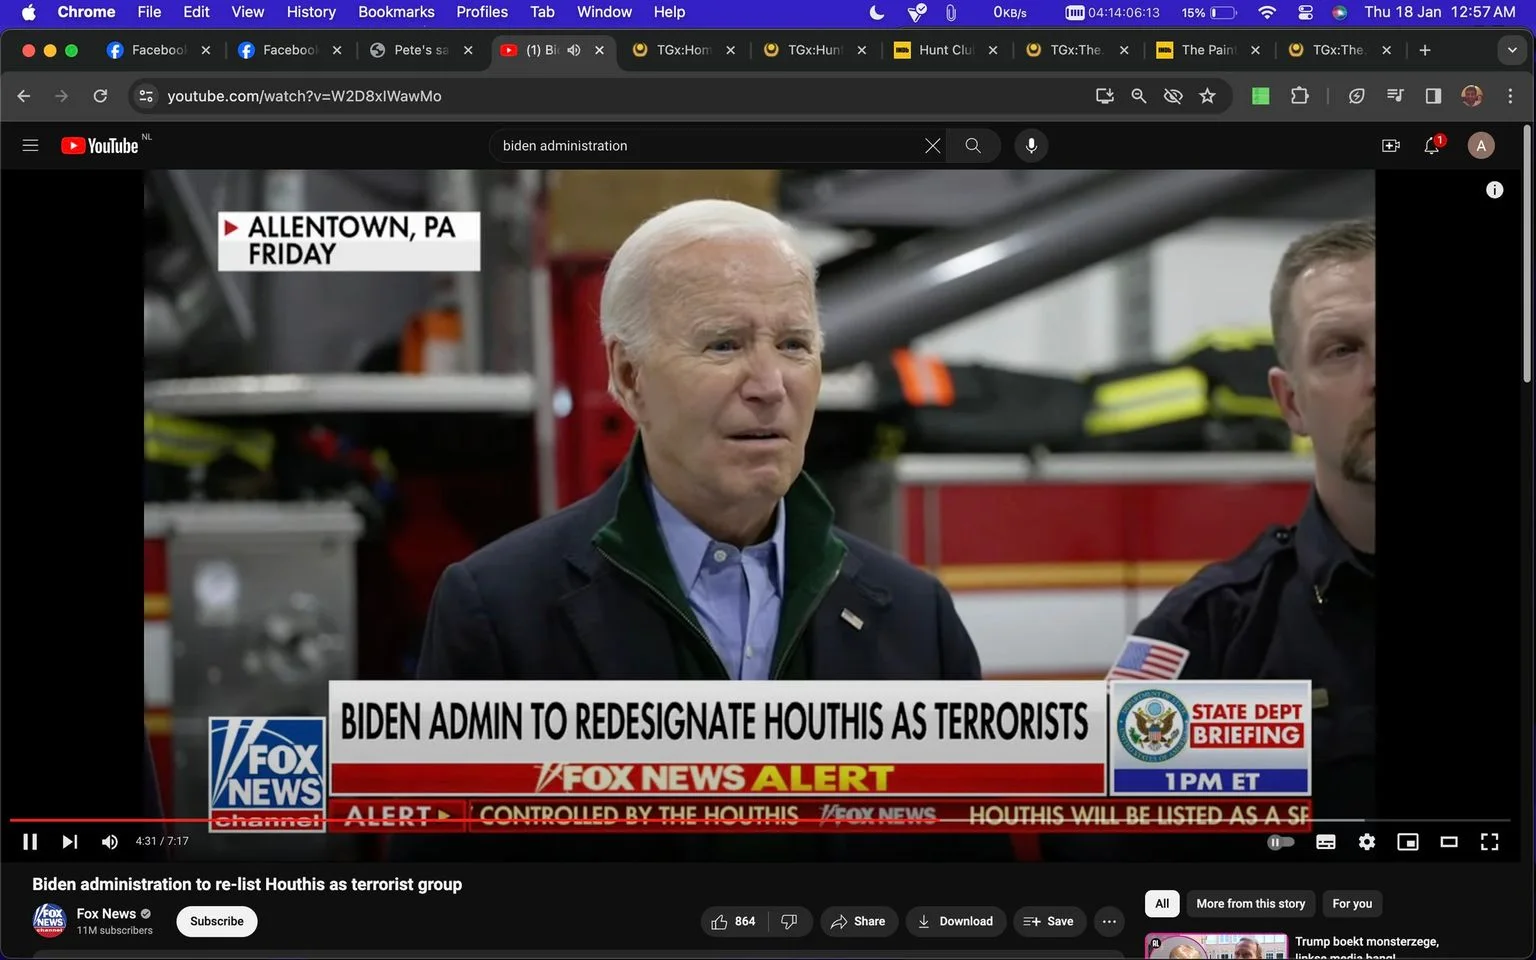This screenshot has height=960, width=1536.
Task: Open the miniplayer
Action: click(1408, 842)
